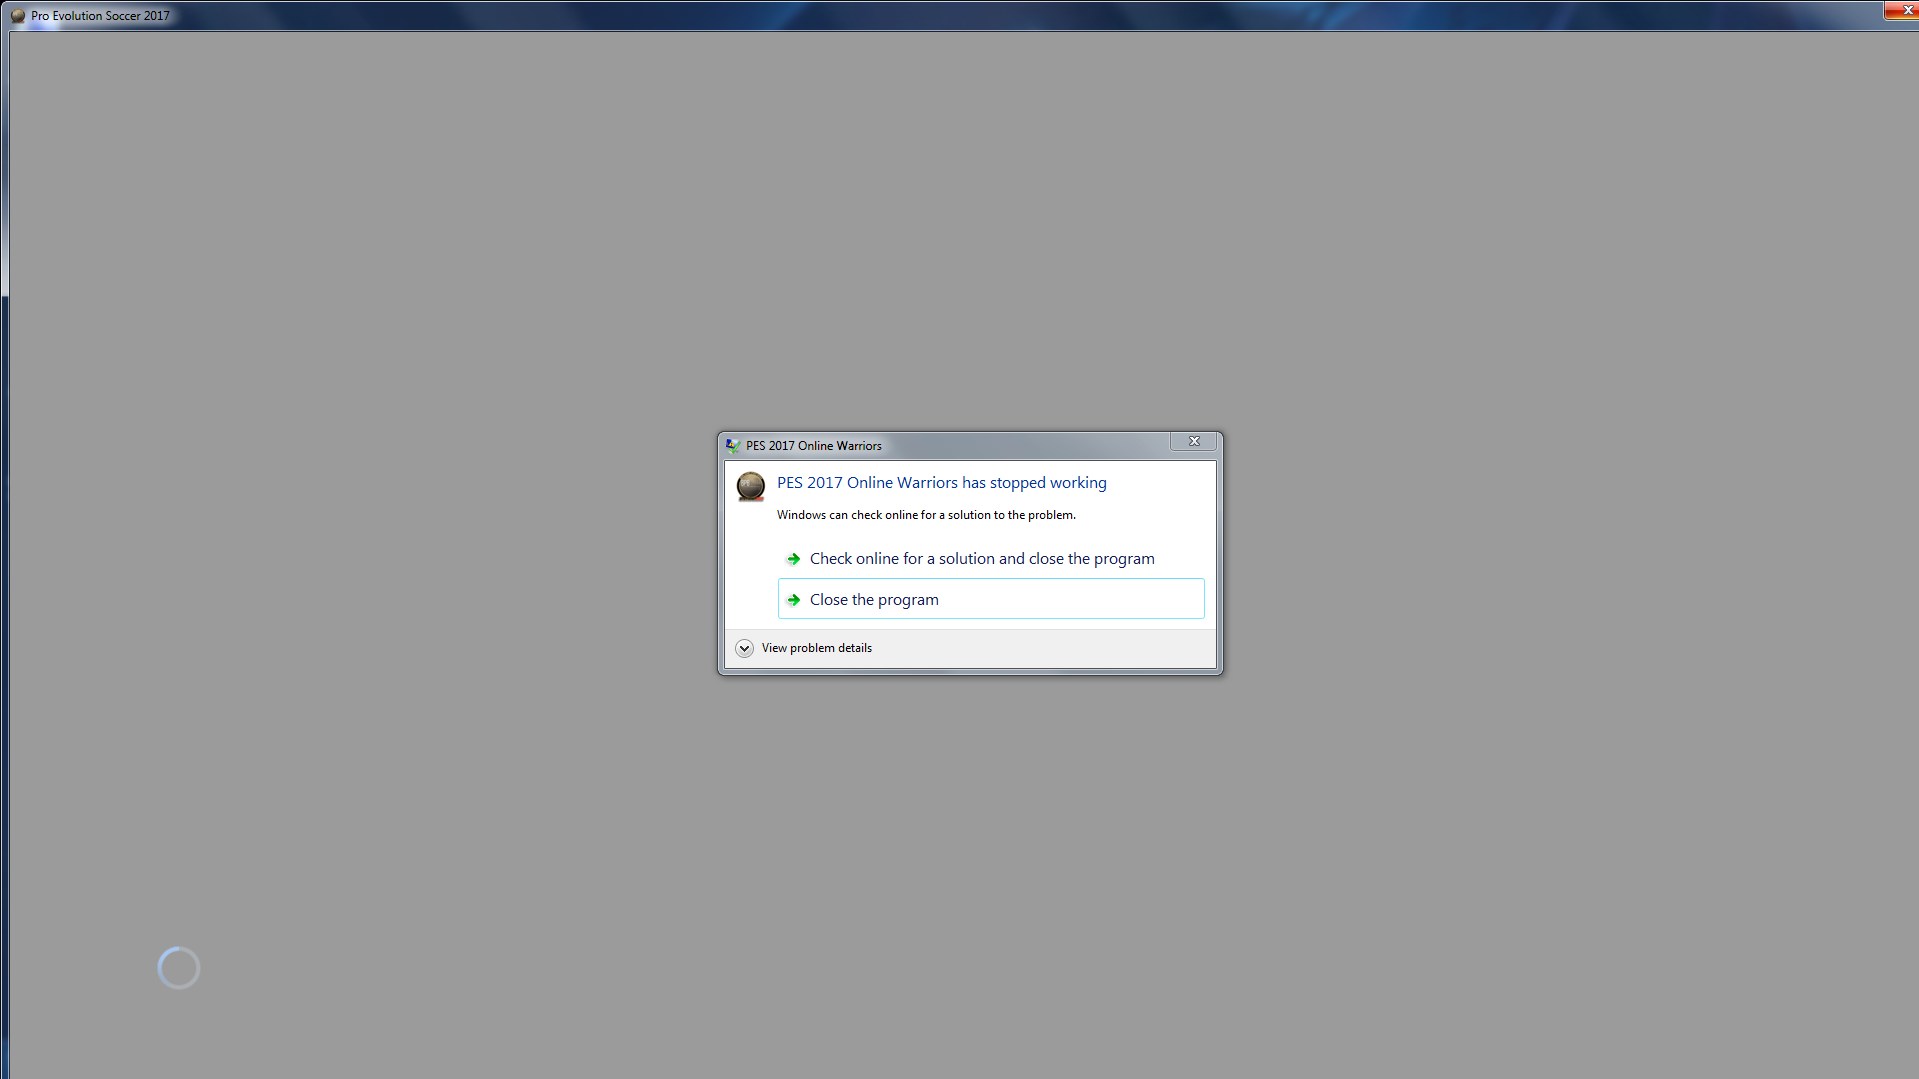Viewport: 1919px width, 1079px height.
Task: Click the small icon in crash dialog title bar
Action: click(x=733, y=446)
